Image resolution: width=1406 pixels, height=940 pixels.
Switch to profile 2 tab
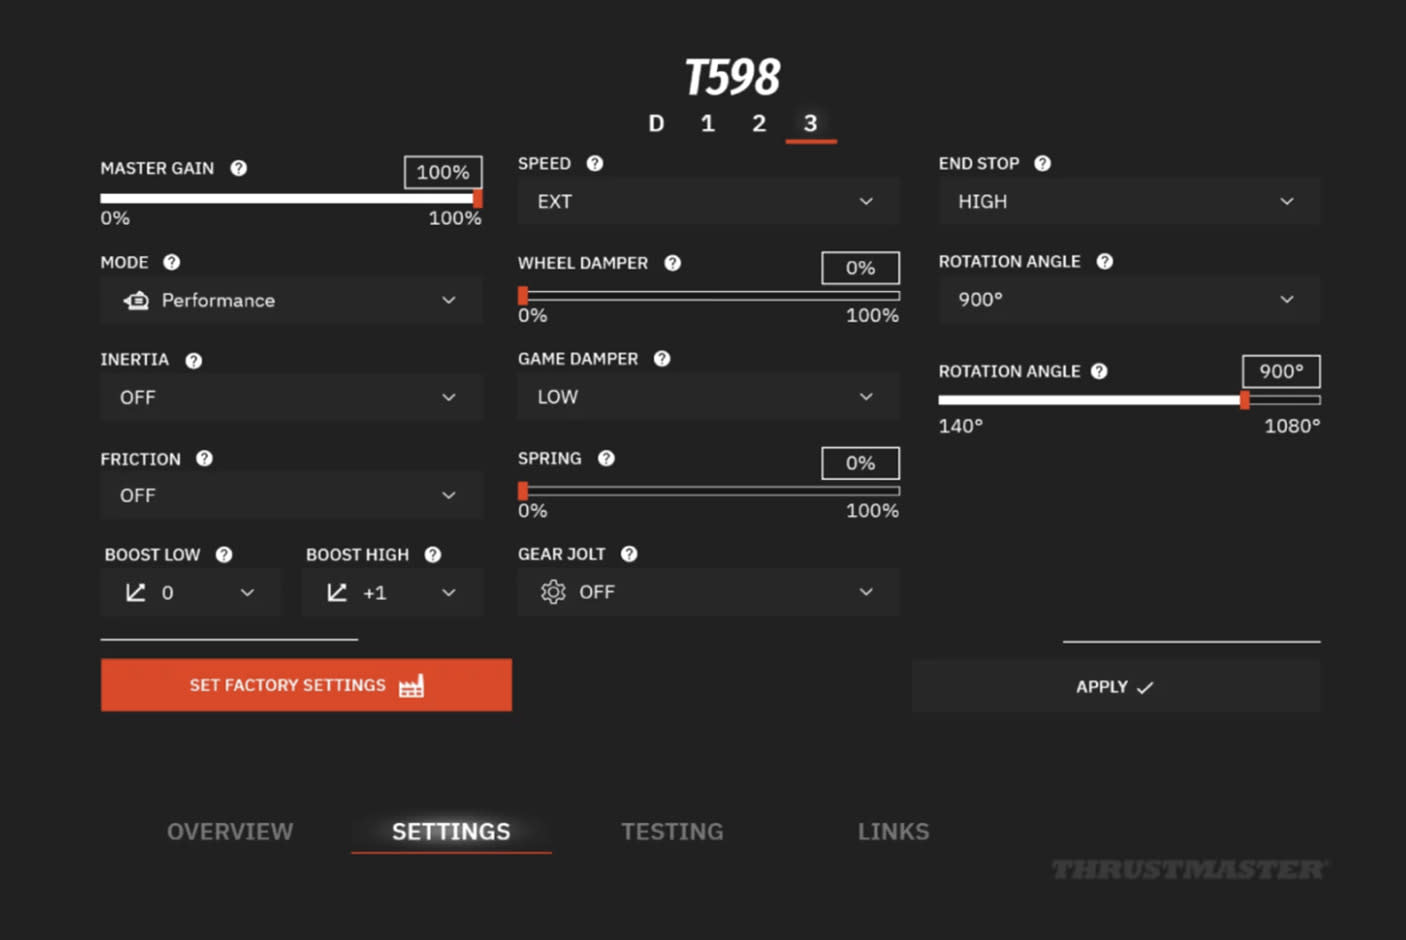(759, 123)
